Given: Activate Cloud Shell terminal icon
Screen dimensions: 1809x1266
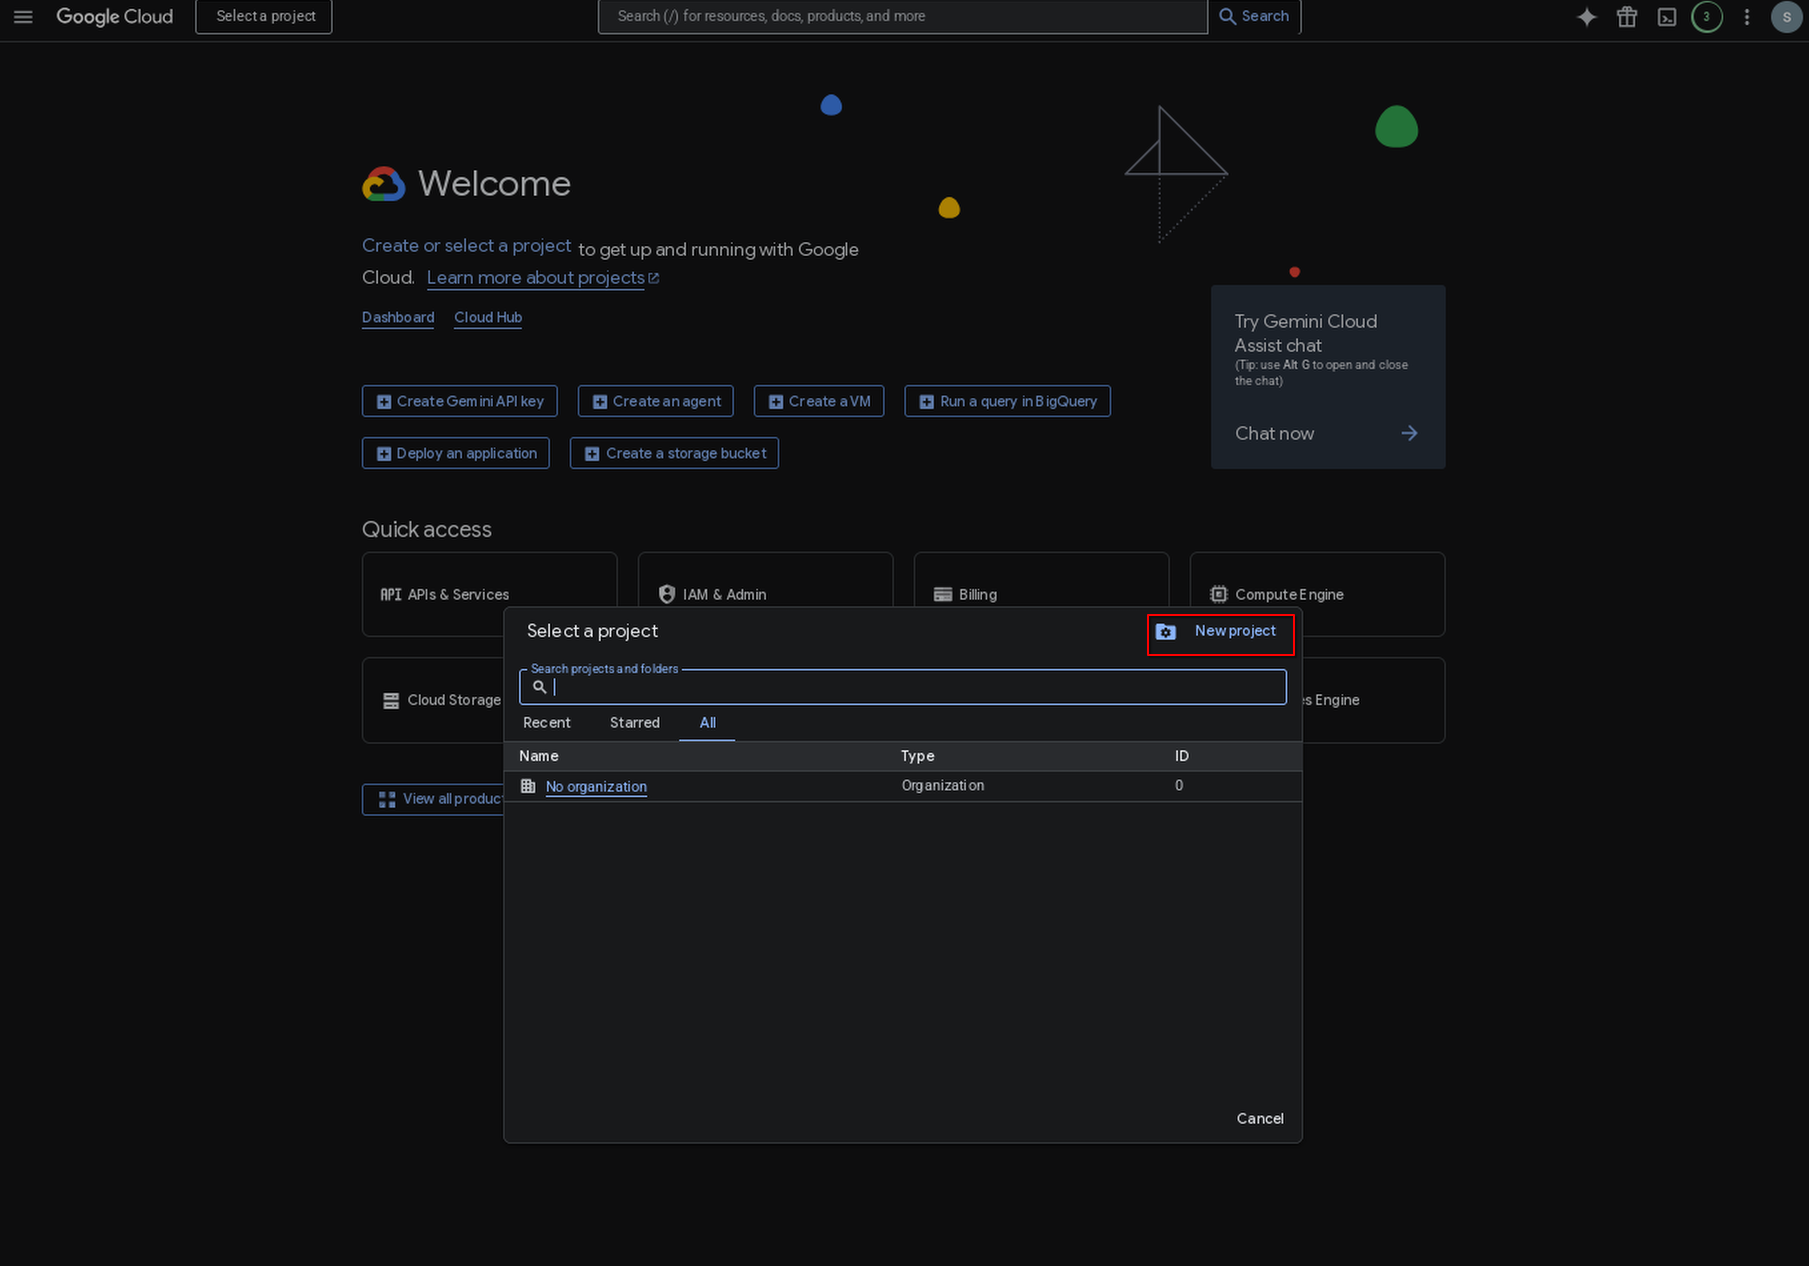Looking at the screenshot, I should point(1667,16).
